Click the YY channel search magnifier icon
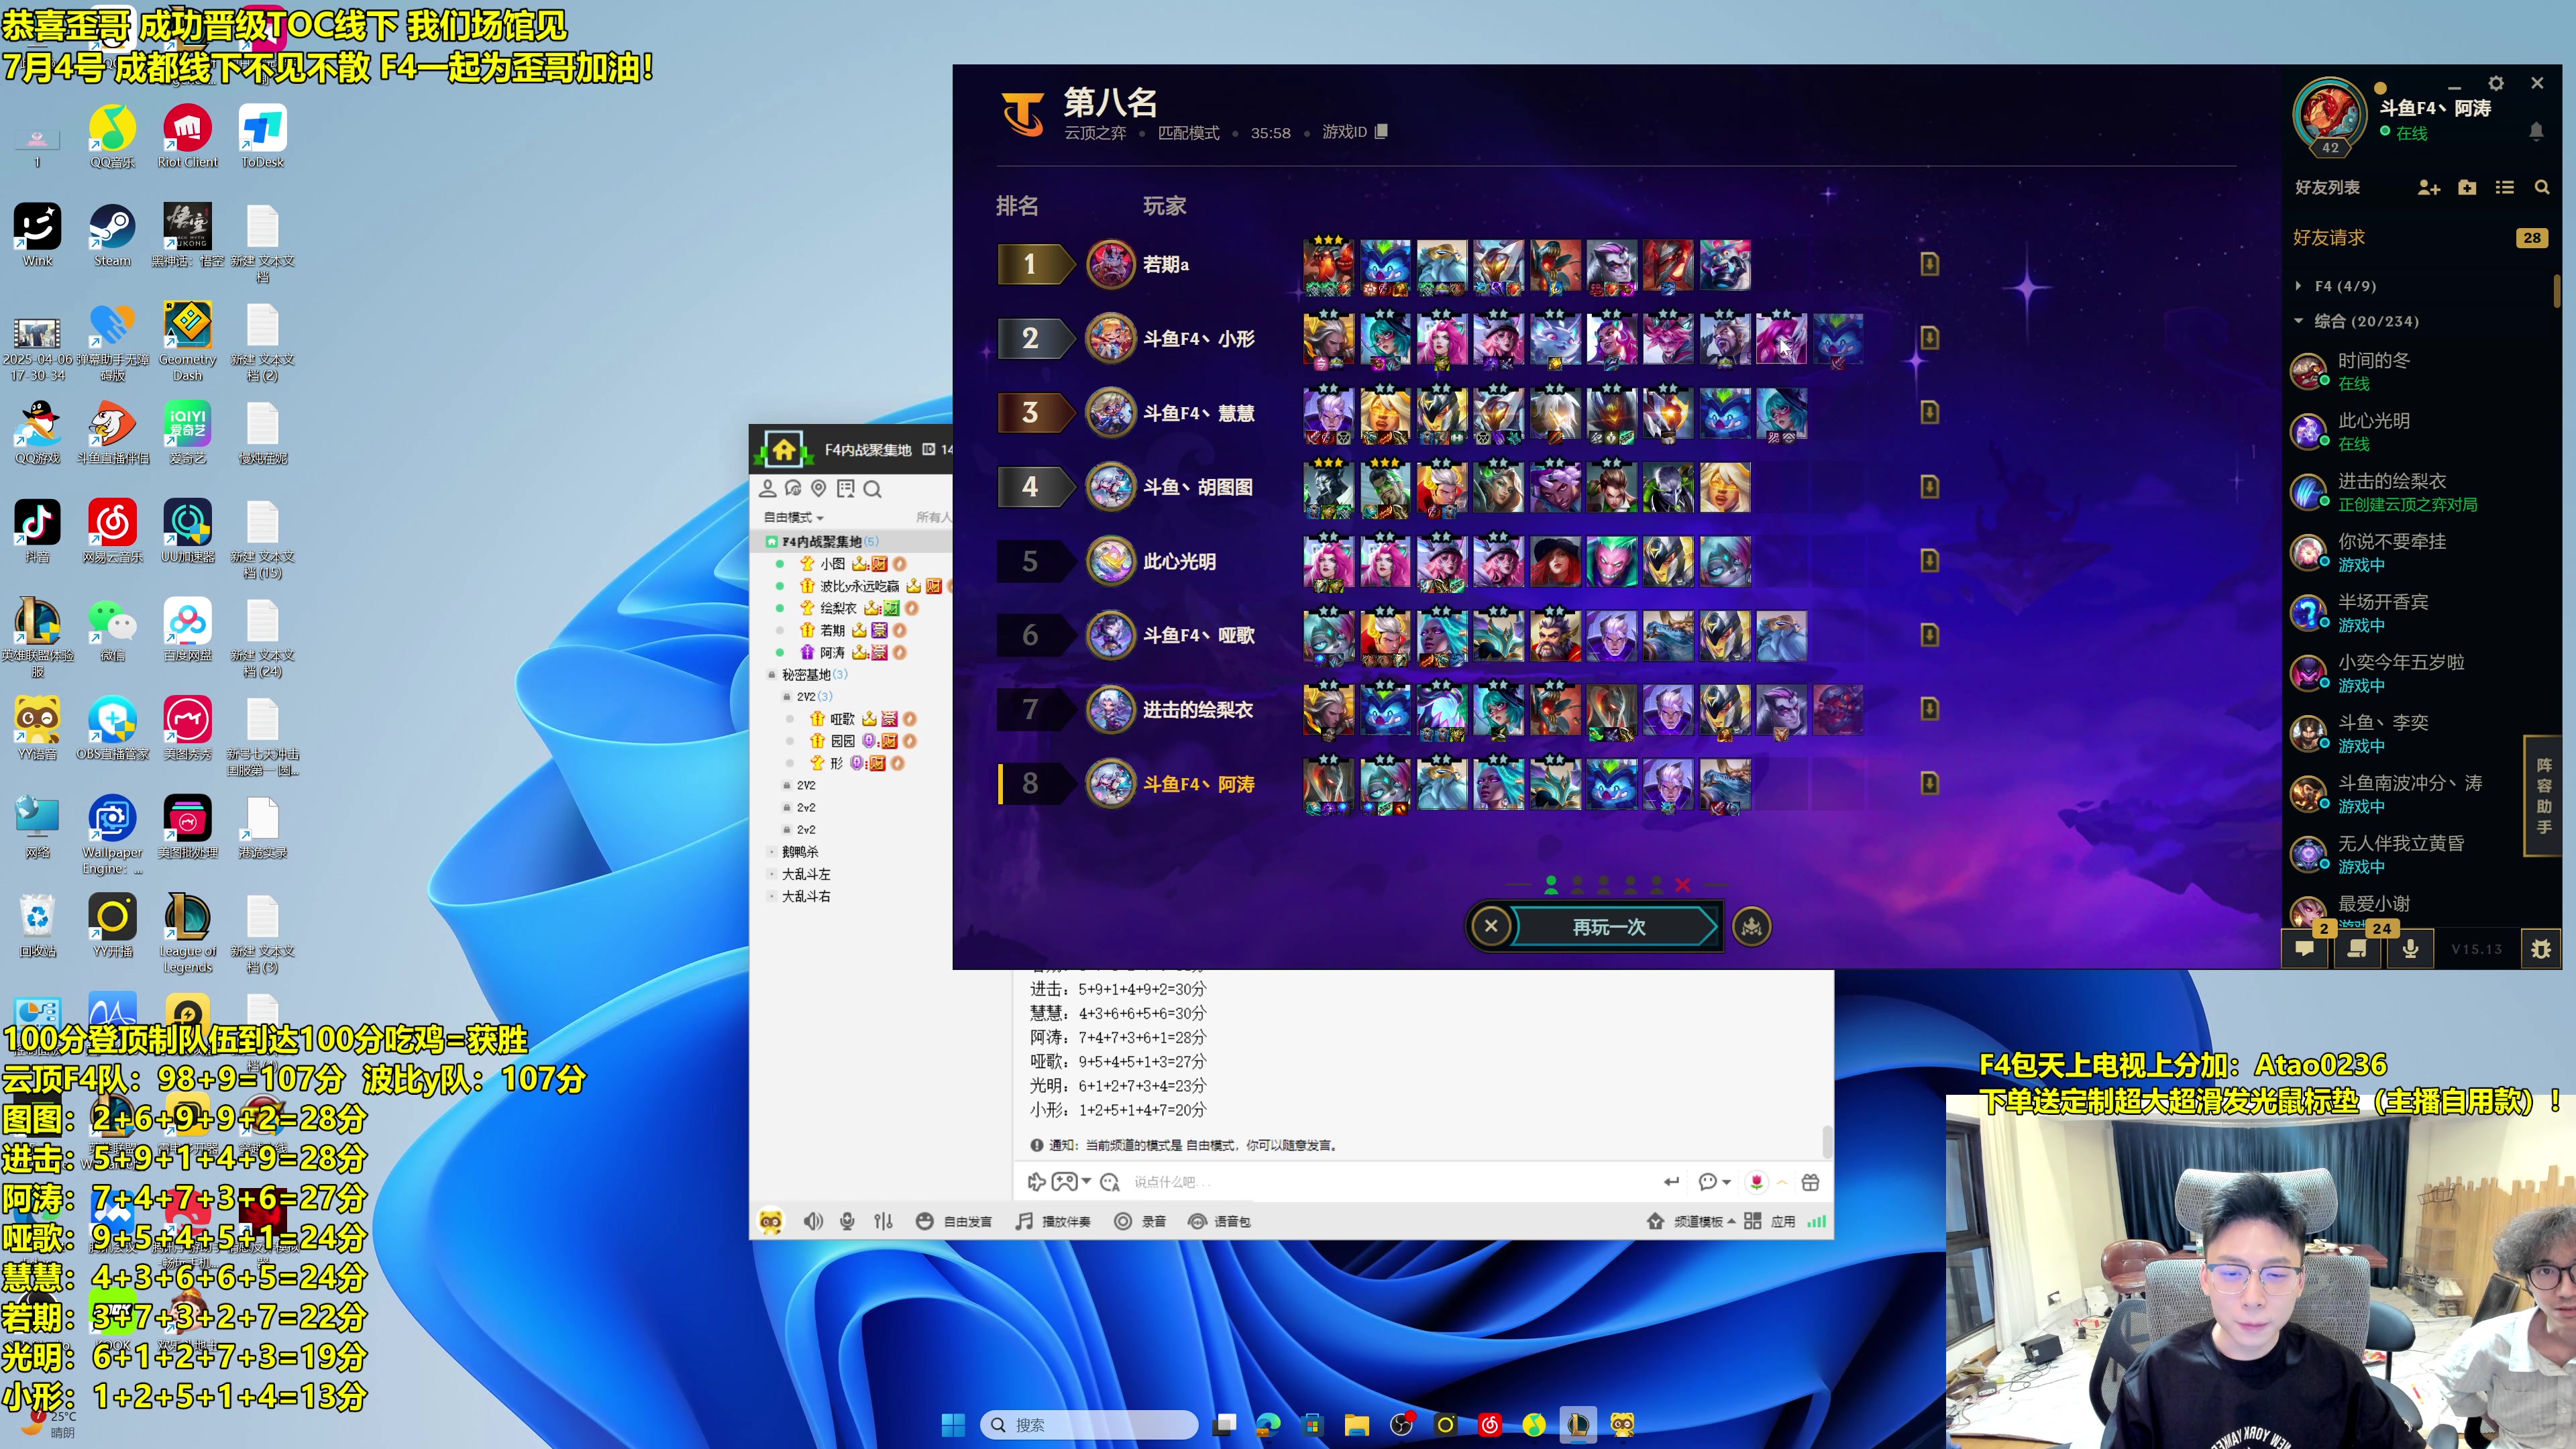The width and height of the screenshot is (2576, 1449). 872,489
